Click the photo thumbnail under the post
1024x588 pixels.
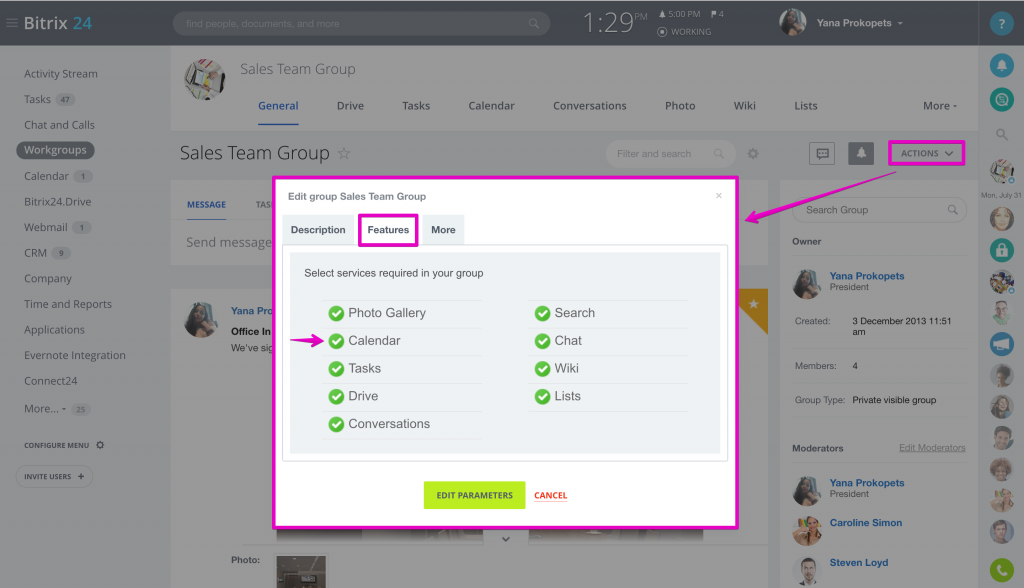tap(301, 571)
